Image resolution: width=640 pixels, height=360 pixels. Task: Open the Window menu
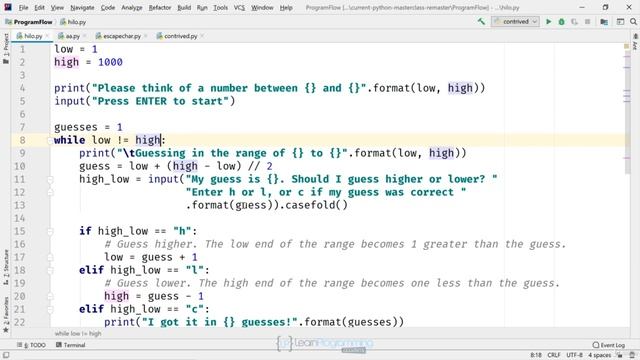click(262, 7)
